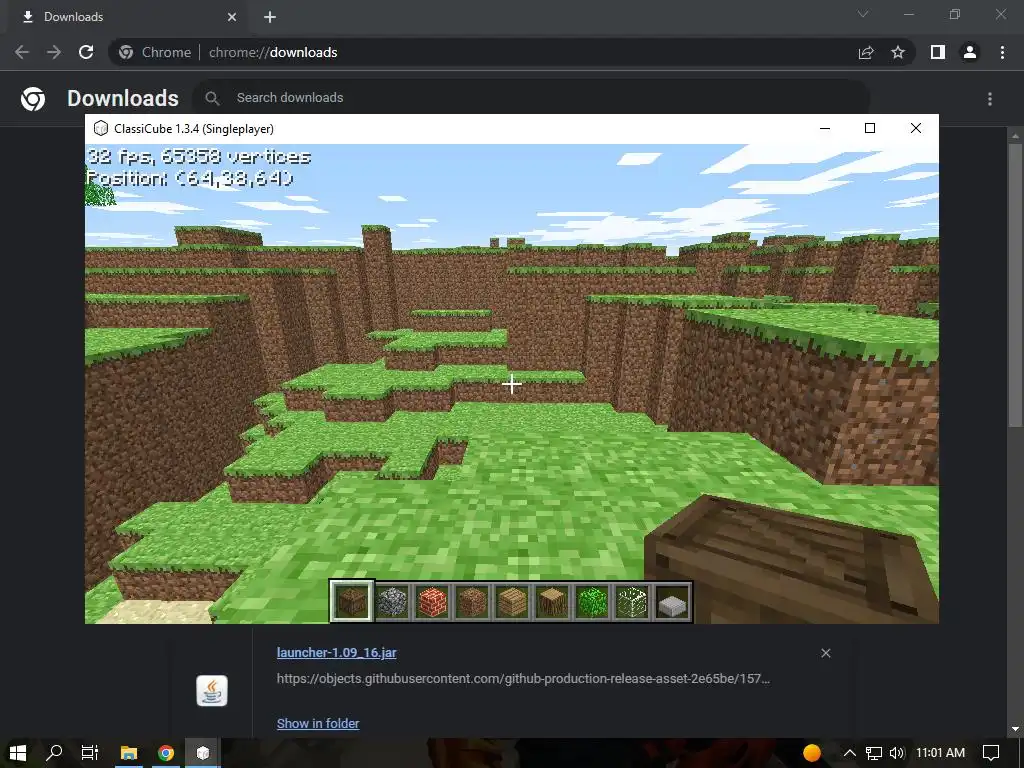
Task: Show hidden system tray icons
Action: (849, 753)
